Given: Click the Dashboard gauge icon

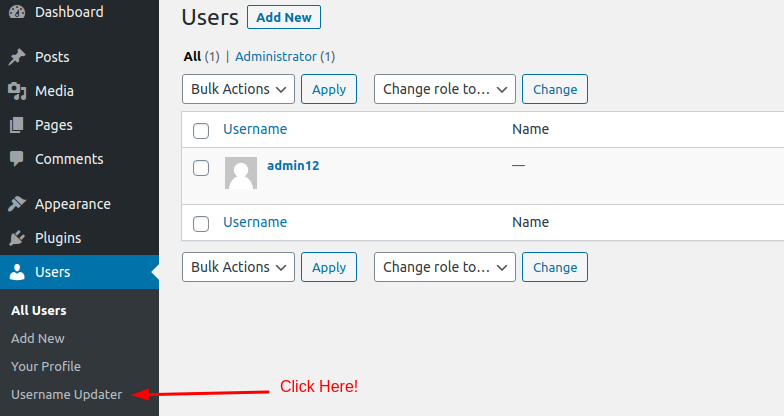Looking at the screenshot, I should click(17, 12).
